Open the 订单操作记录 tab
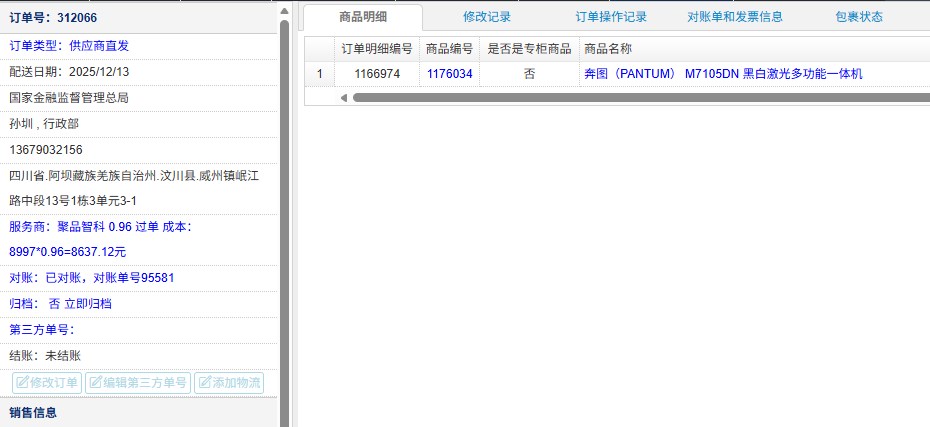 pyautogui.click(x=611, y=17)
